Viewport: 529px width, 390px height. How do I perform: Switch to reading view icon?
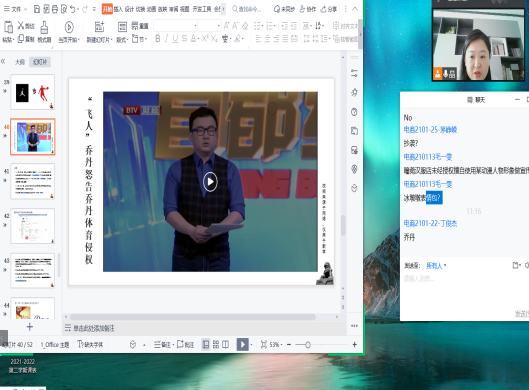click(x=225, y=344)
